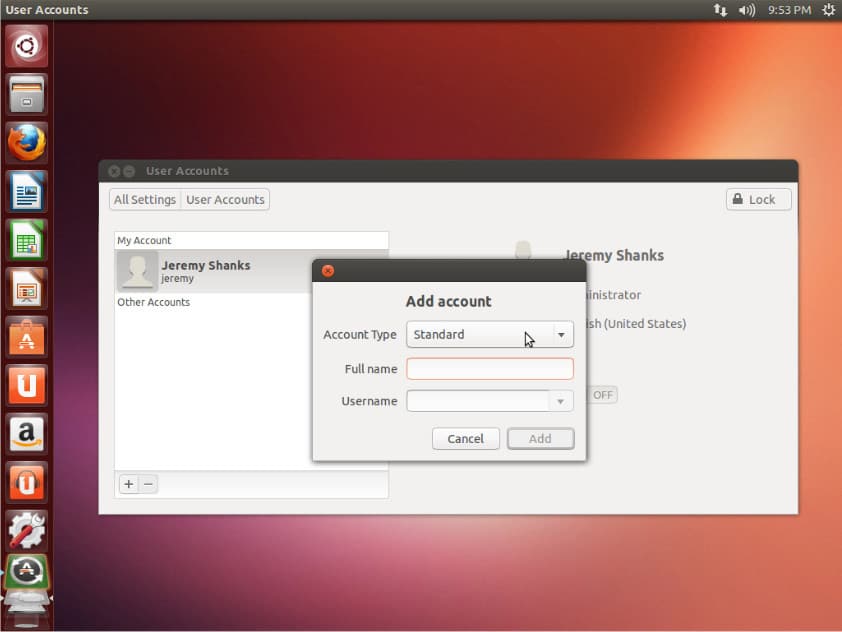The height and width of the screenshot is (632, 842).
Task: Select Jeremy Shanks in the account list
Action: (x=214, y=271)
